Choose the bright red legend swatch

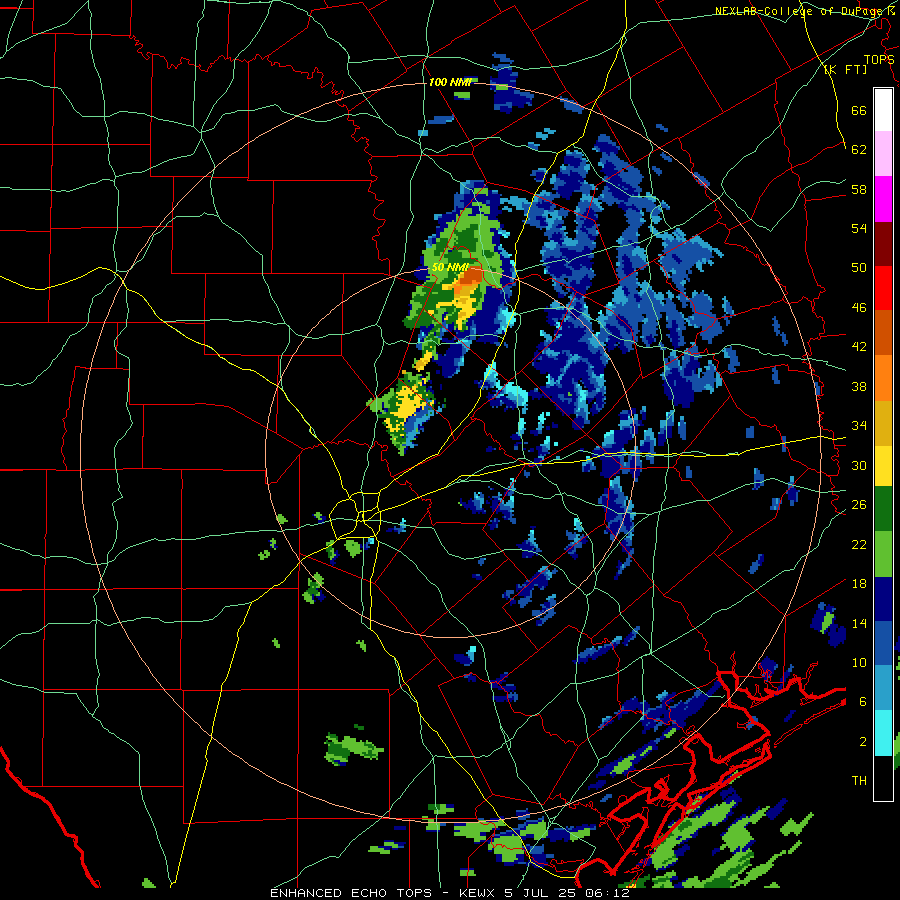point(883,288)
